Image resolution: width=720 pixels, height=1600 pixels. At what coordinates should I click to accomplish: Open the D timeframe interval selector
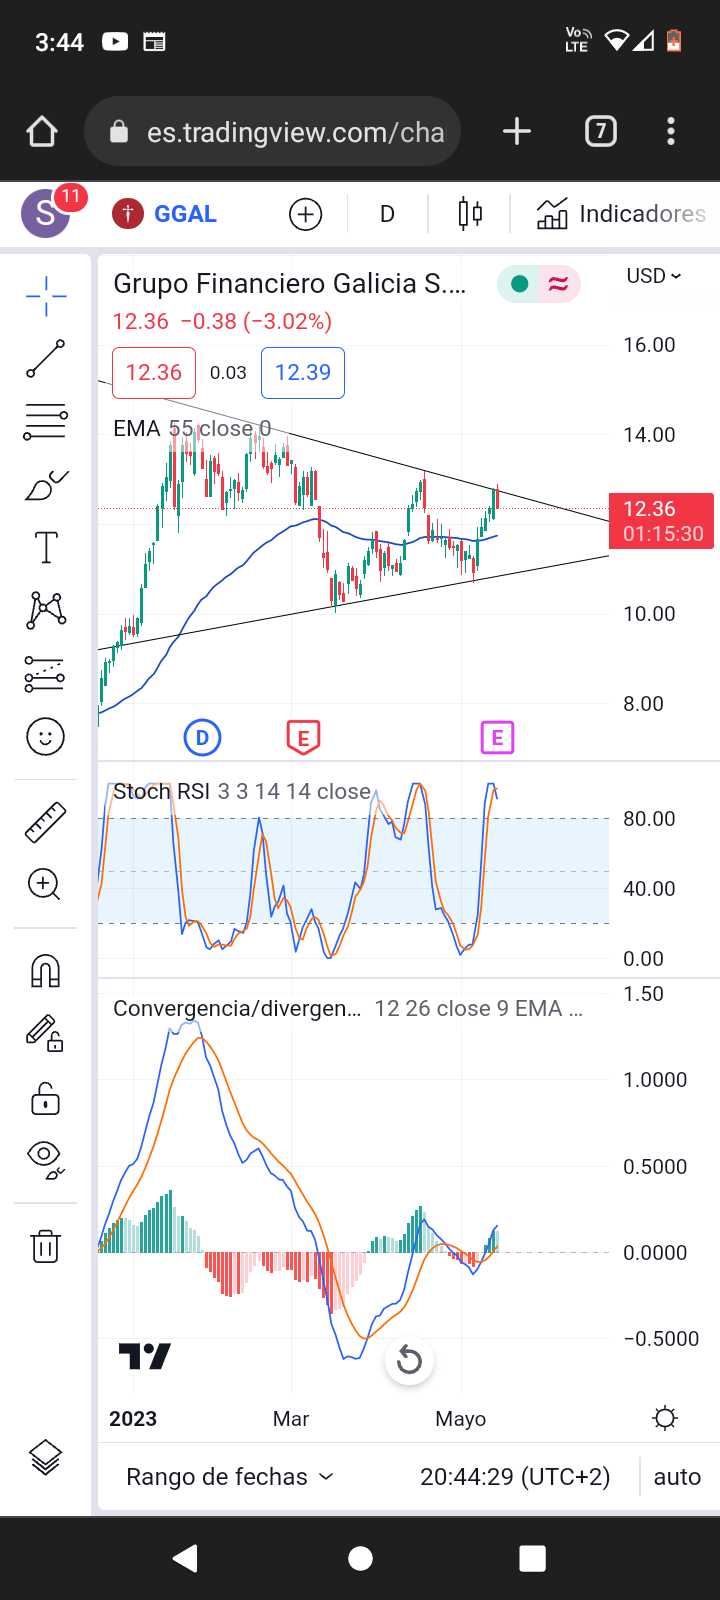point(387,214)
